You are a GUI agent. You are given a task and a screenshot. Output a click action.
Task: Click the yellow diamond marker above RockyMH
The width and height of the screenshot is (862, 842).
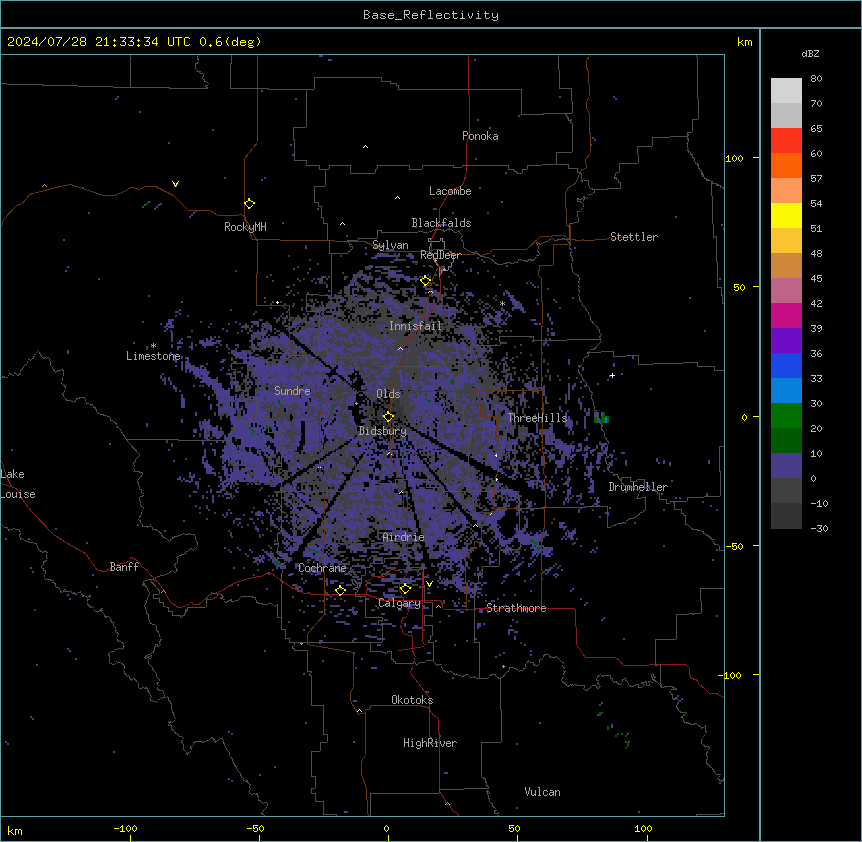coord(250,204)
